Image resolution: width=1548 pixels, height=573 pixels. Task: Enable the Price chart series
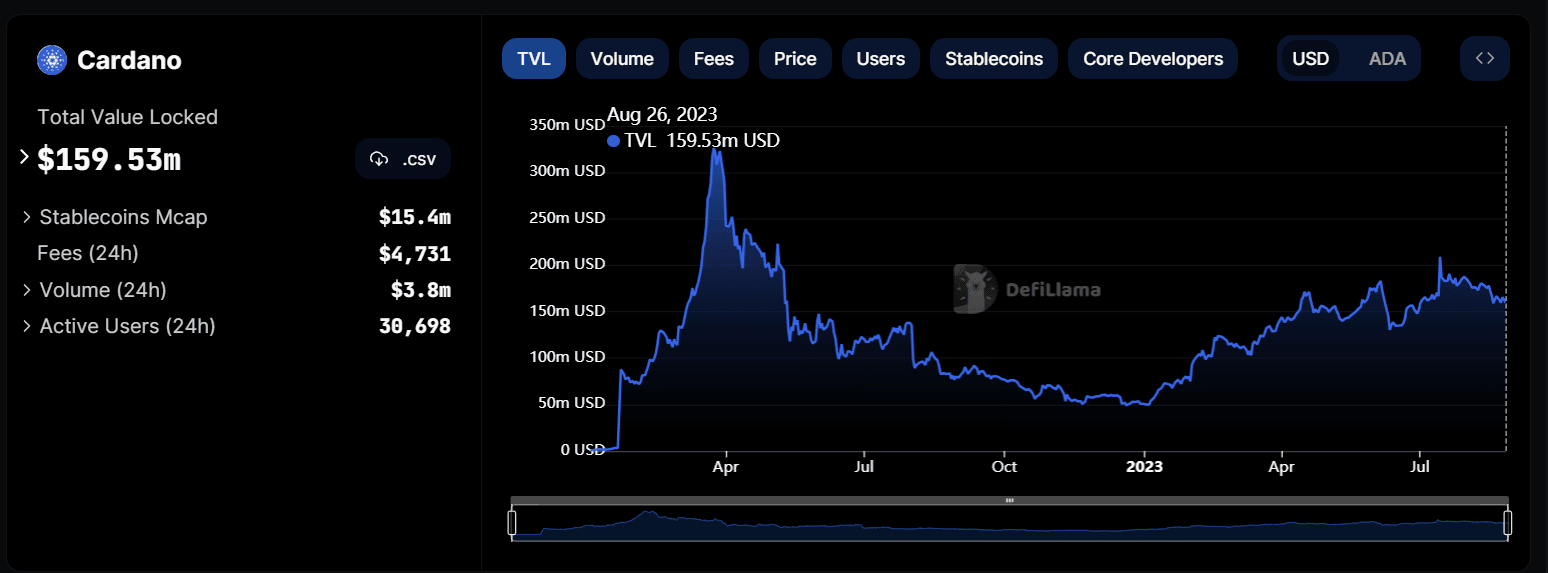pos(795,59)
